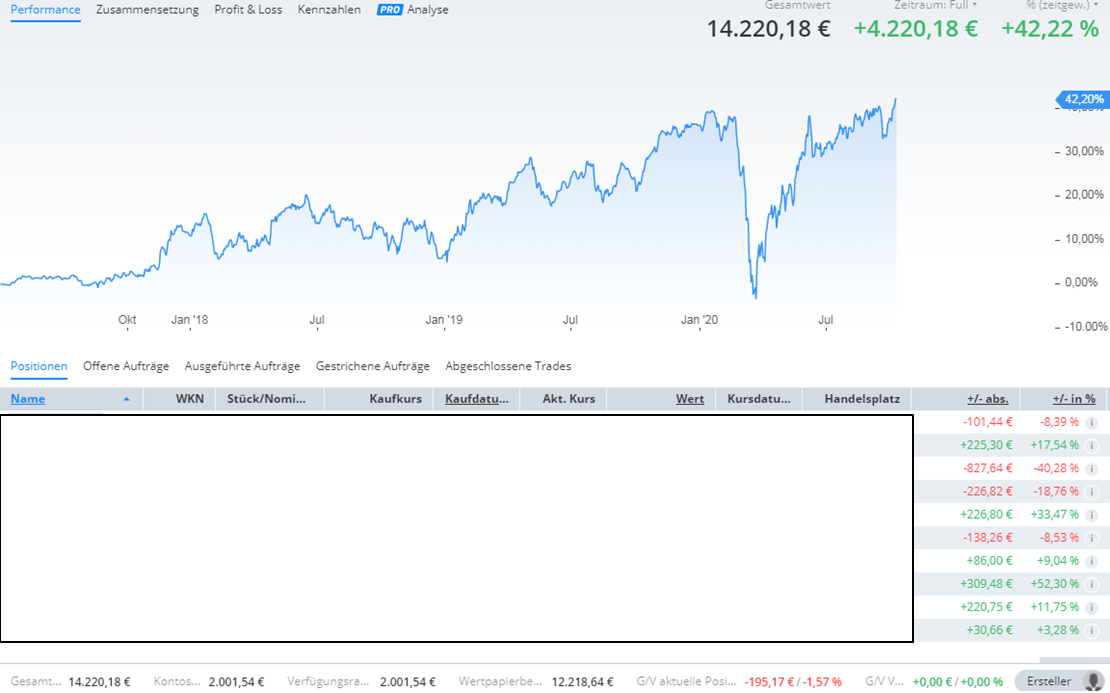Open info icon for +9,04 % row
The width and height of the screenshot is (1110, 693).
(1092, 561)
